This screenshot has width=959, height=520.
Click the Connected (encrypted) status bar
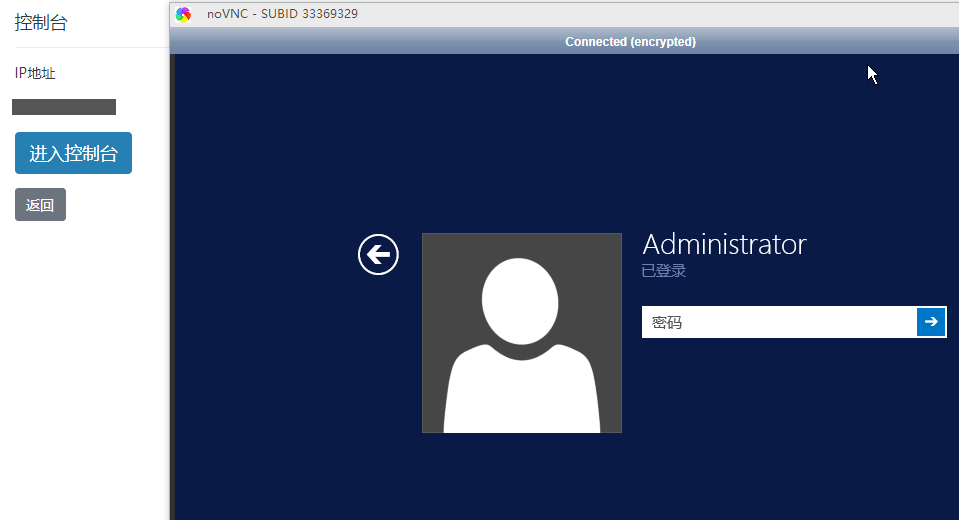click(630, 41)
